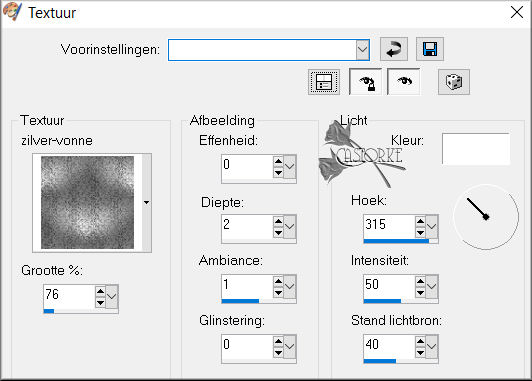Open the zilver-vonne texture picker arrow

tap(146, 203)
